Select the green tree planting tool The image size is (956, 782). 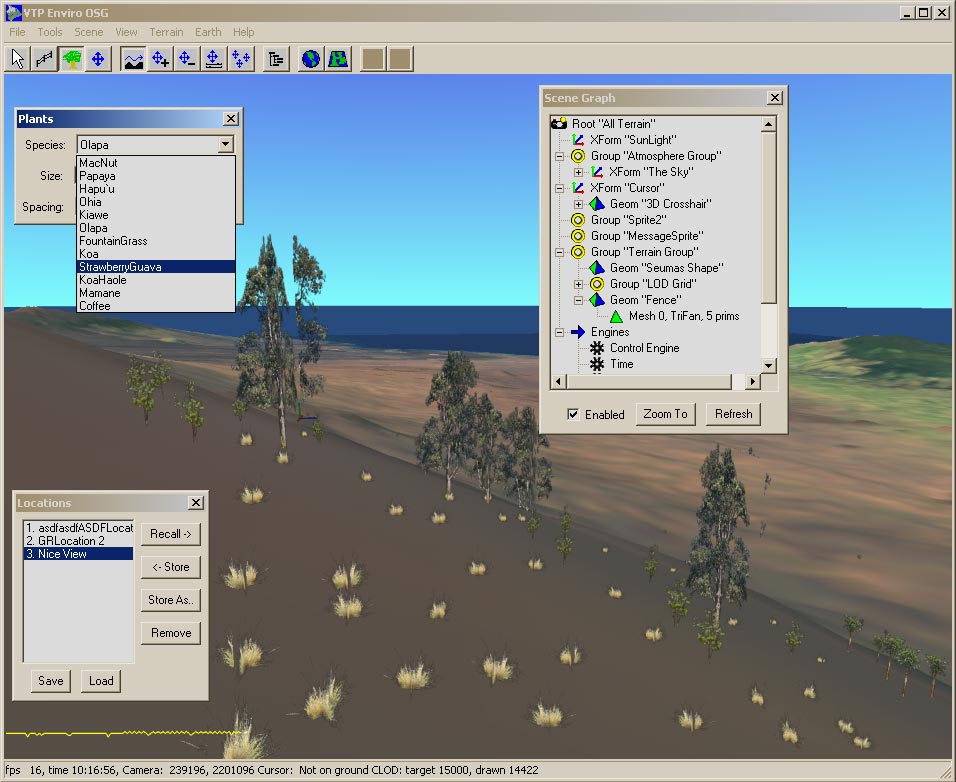pyautogui.click(x=71, y=59)
